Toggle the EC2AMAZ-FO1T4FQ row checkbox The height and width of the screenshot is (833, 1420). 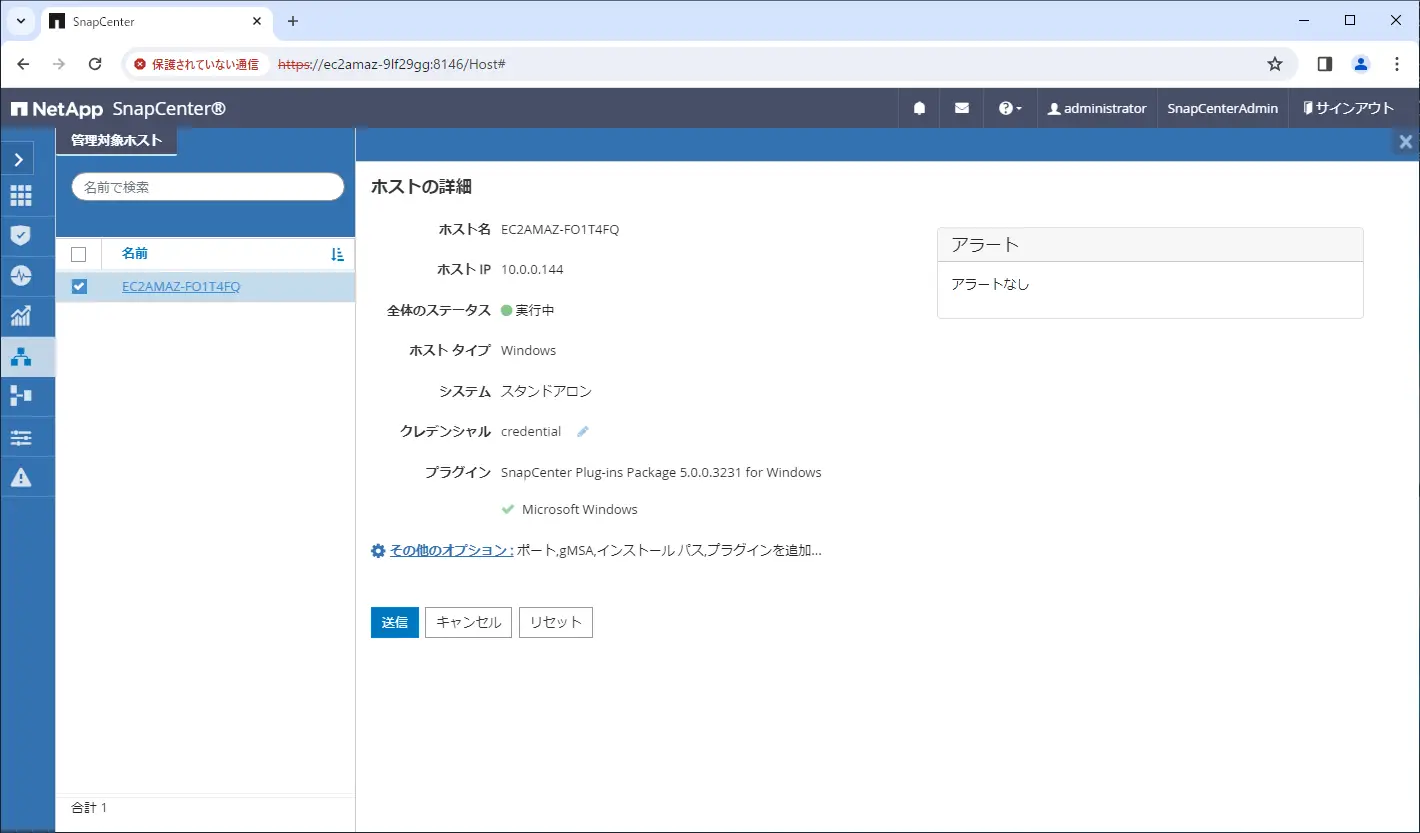(79, 287)
